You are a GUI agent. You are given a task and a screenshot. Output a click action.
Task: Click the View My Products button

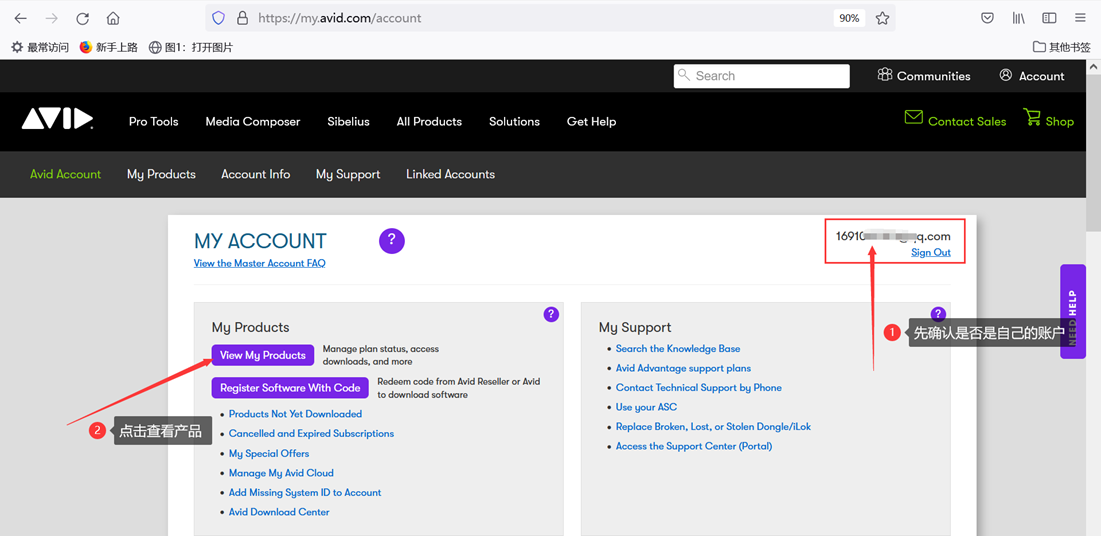[x=263, y=355]
